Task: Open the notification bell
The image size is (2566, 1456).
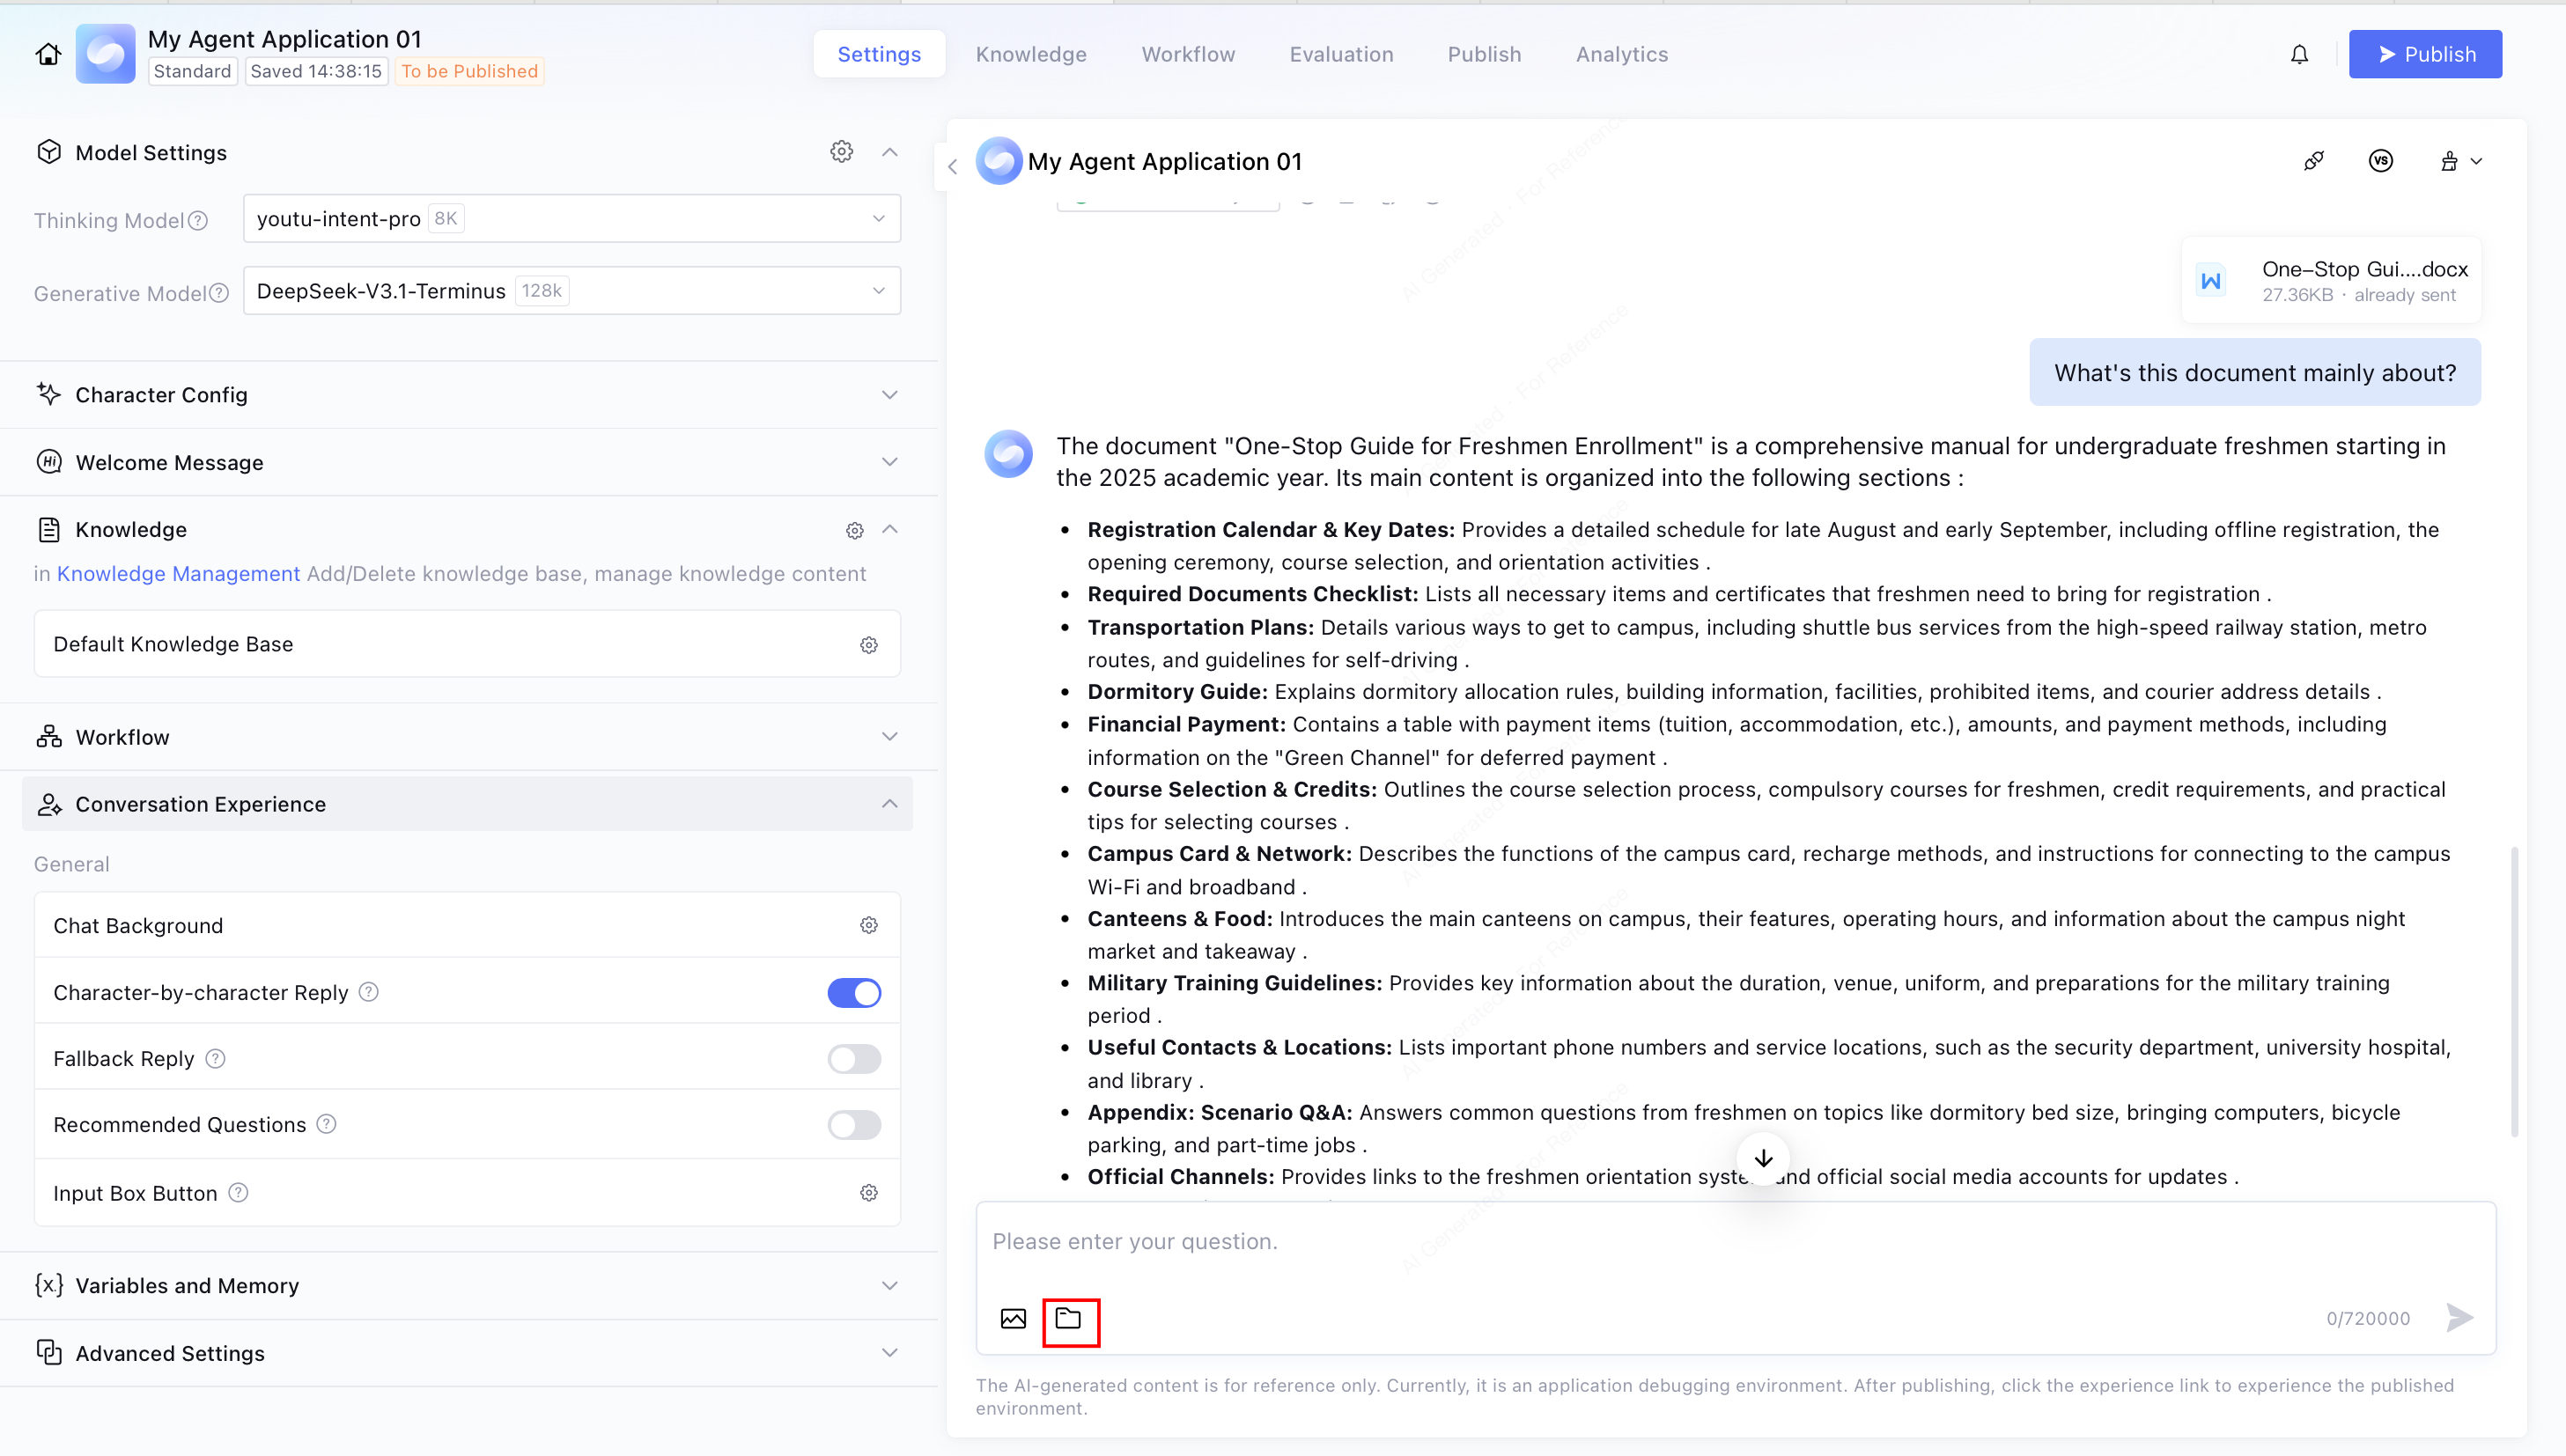Action: point(2299,54)
